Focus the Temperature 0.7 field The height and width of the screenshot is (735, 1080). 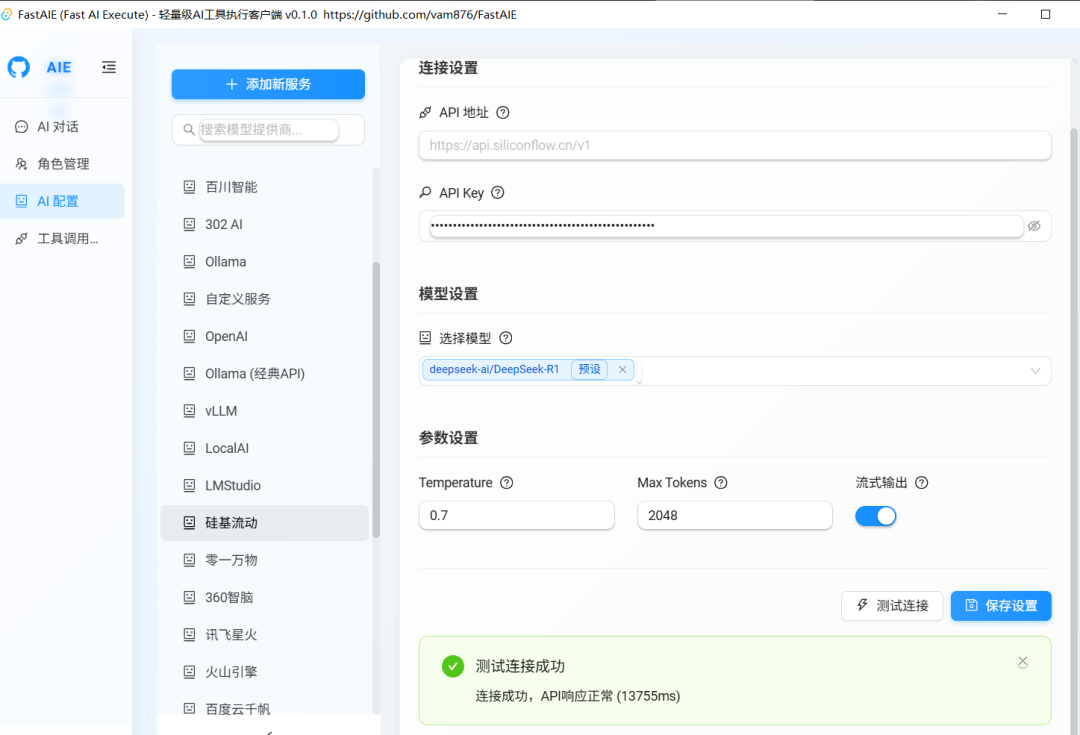coord(516,515)
